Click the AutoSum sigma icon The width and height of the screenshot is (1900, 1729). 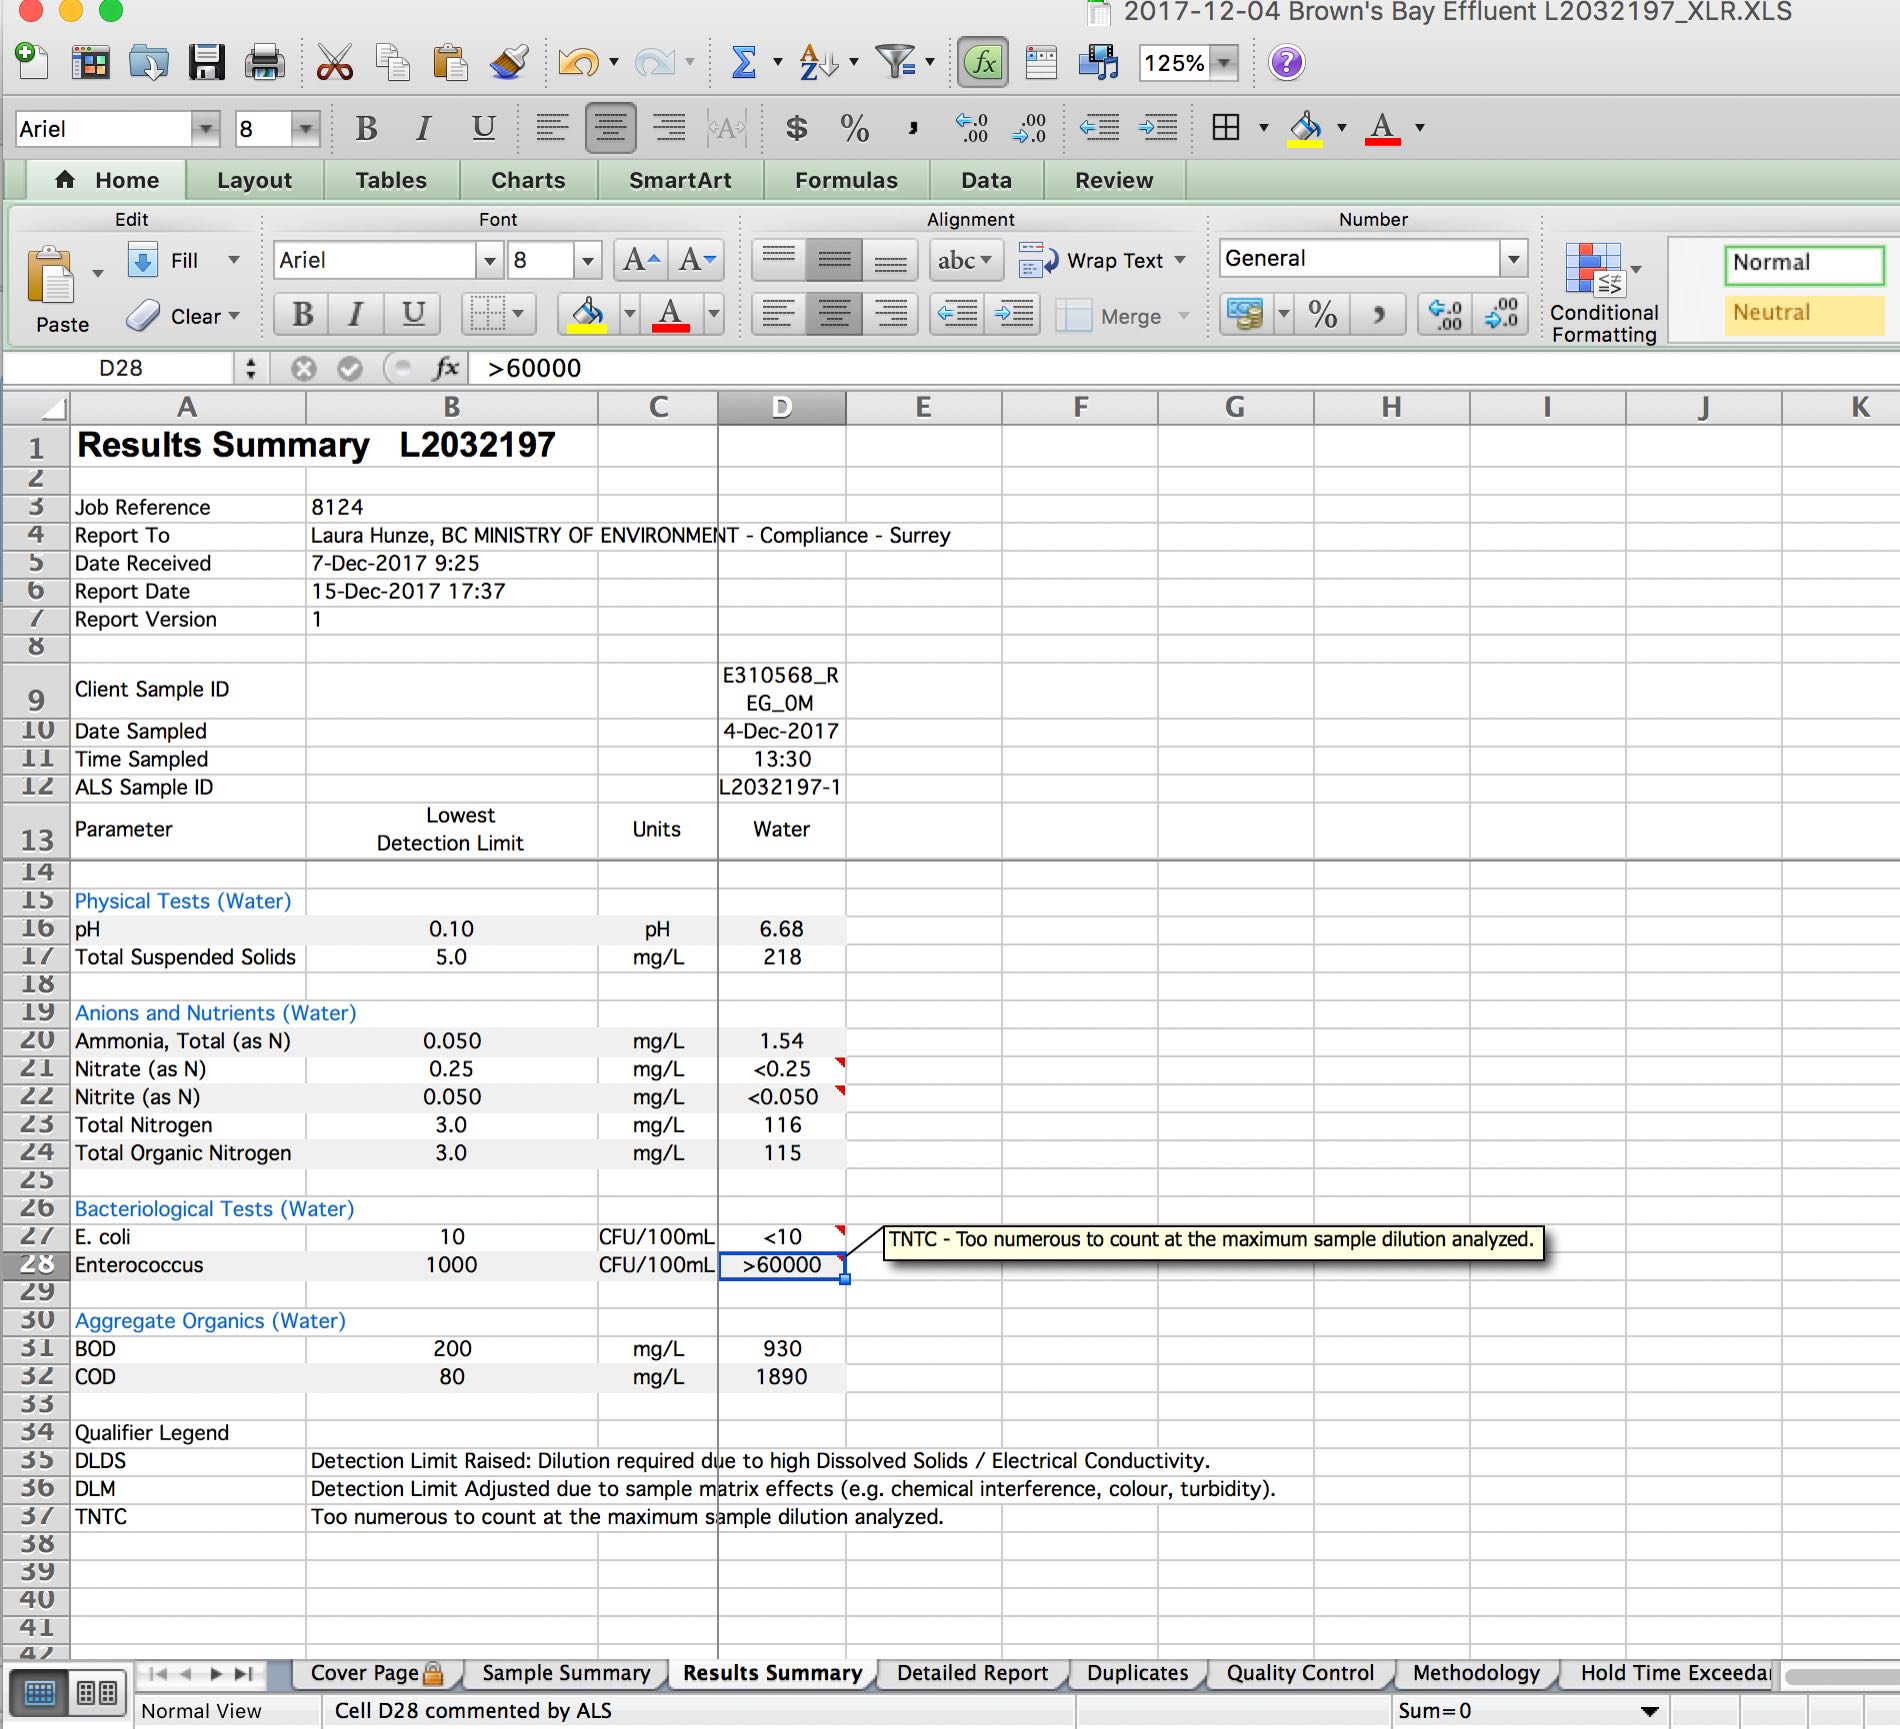[x=743, y=63]
